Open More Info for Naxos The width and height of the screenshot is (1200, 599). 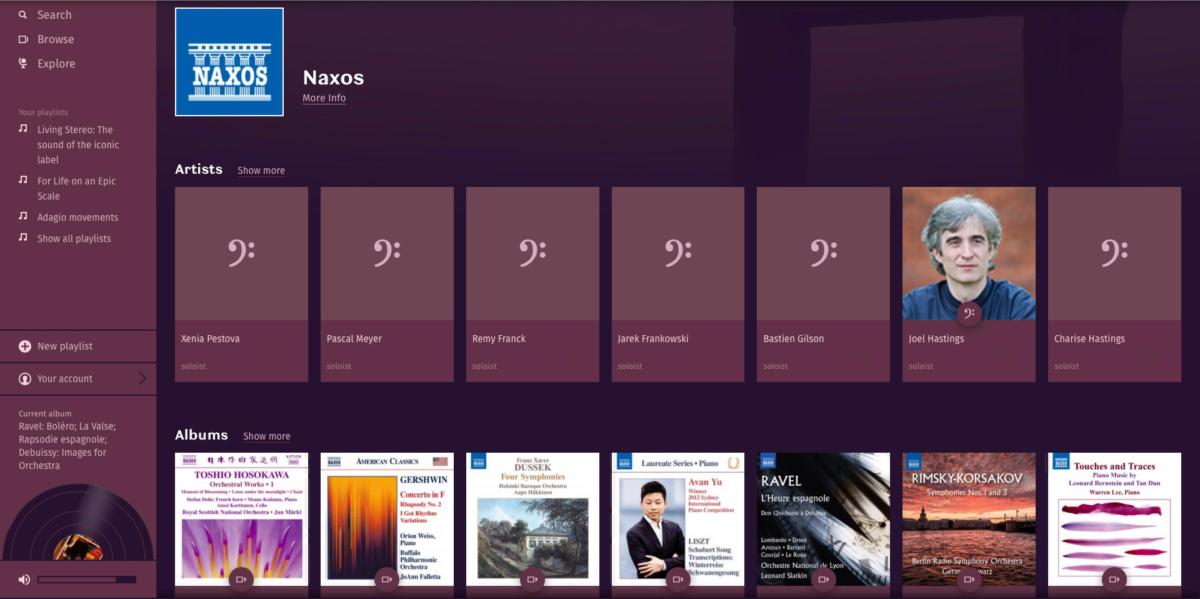point(324,98)
